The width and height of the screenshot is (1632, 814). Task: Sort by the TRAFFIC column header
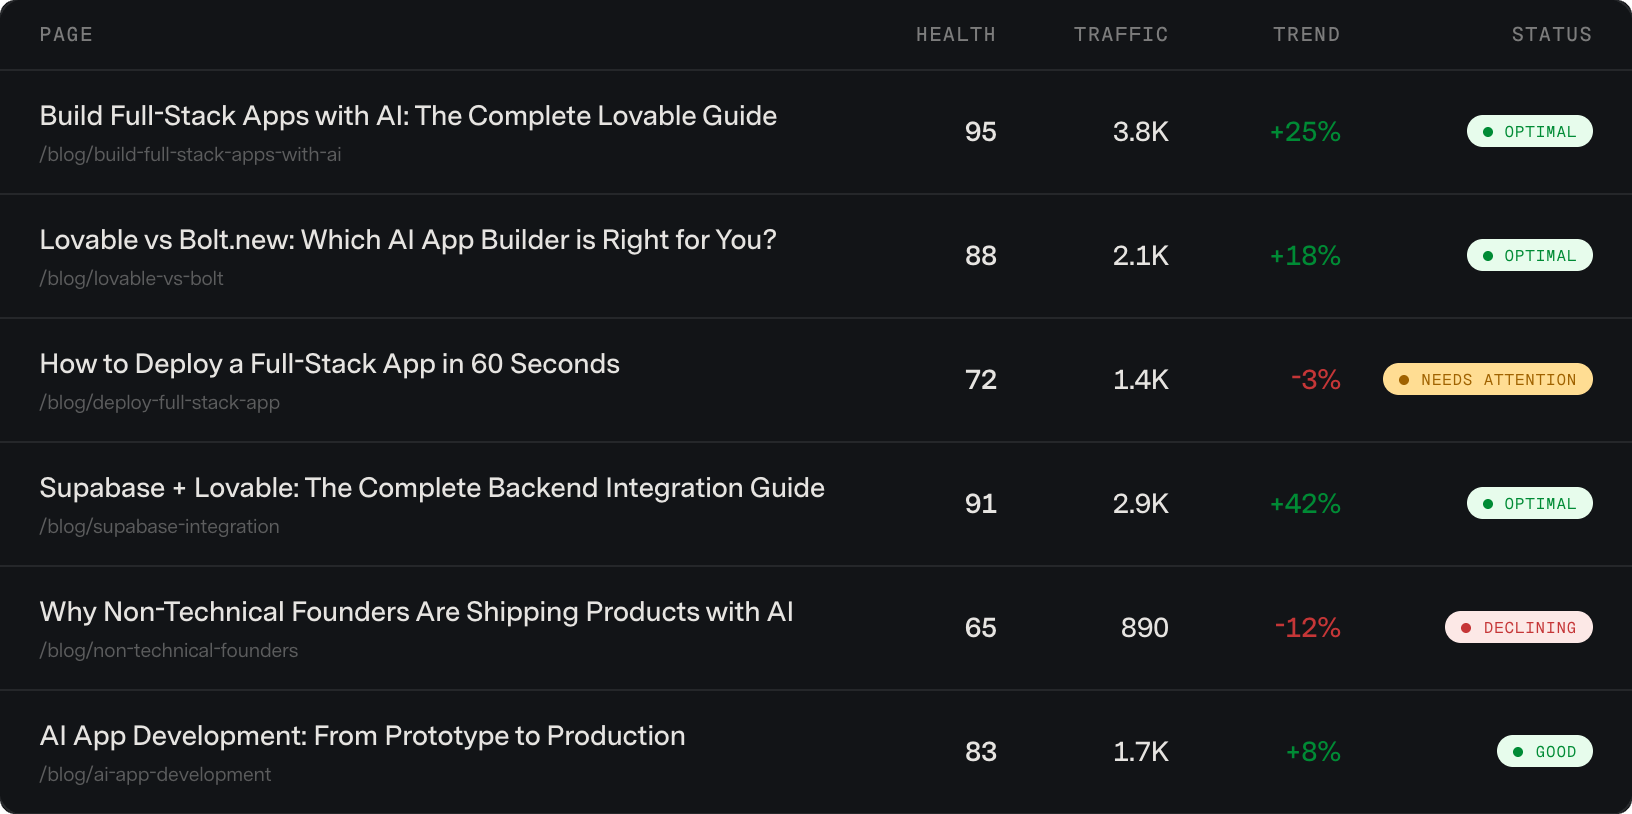pos(1121,35)
